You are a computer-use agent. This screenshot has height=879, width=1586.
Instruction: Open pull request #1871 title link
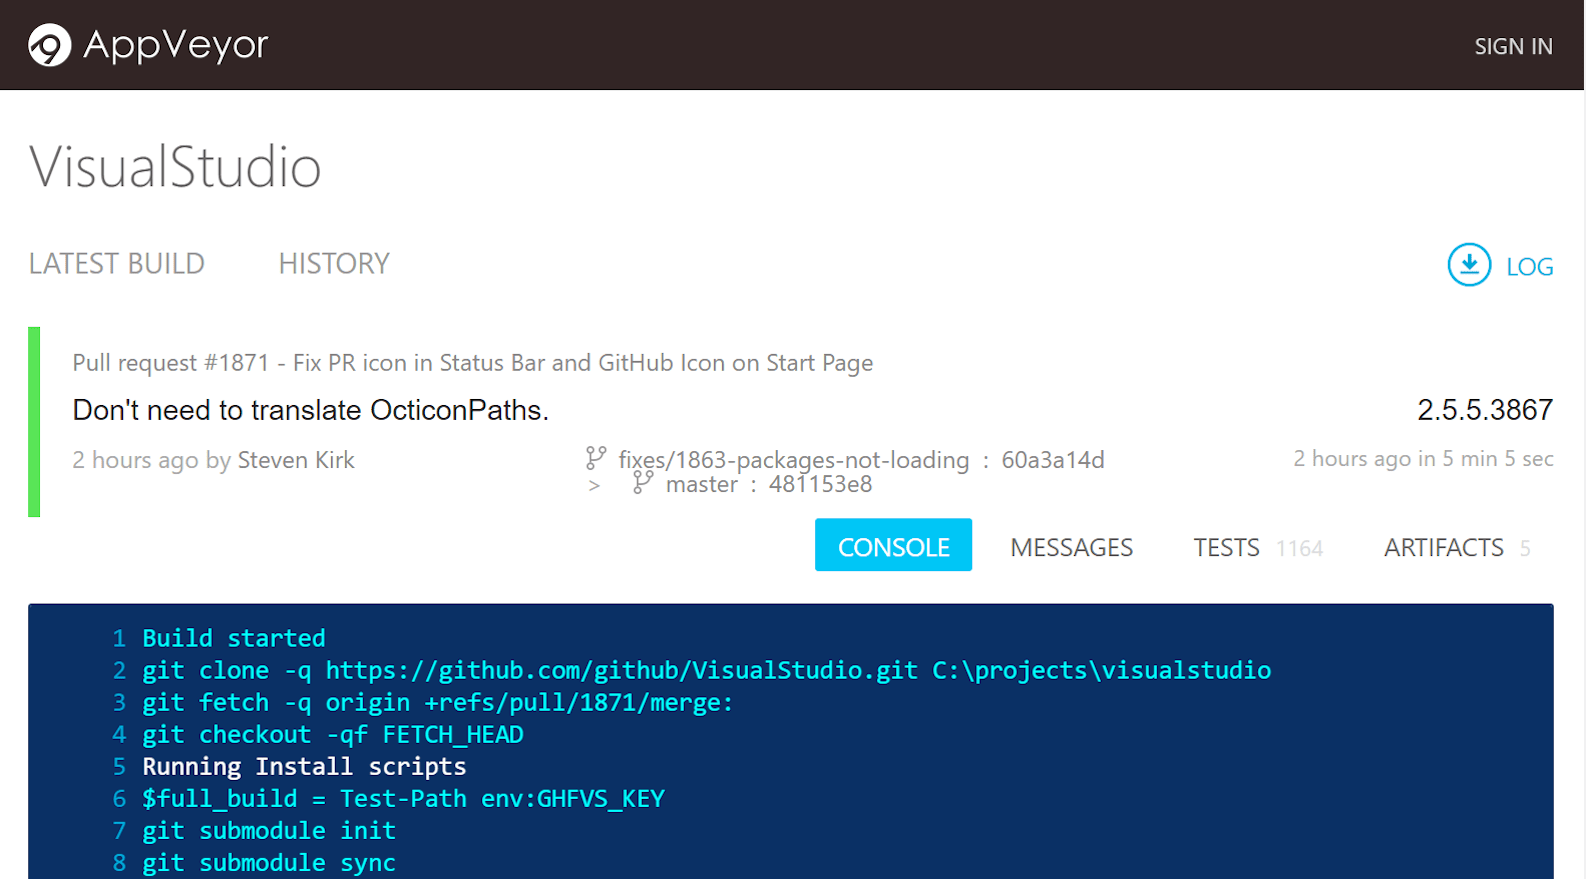tap(472, 363)
